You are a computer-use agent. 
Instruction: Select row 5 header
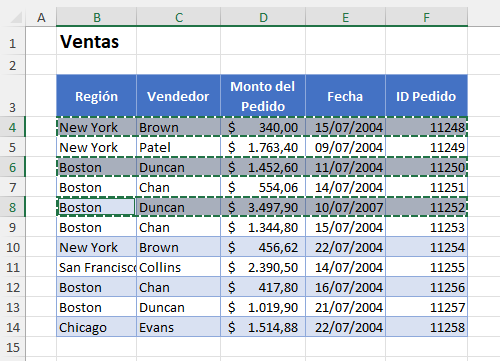pos(13,147)
